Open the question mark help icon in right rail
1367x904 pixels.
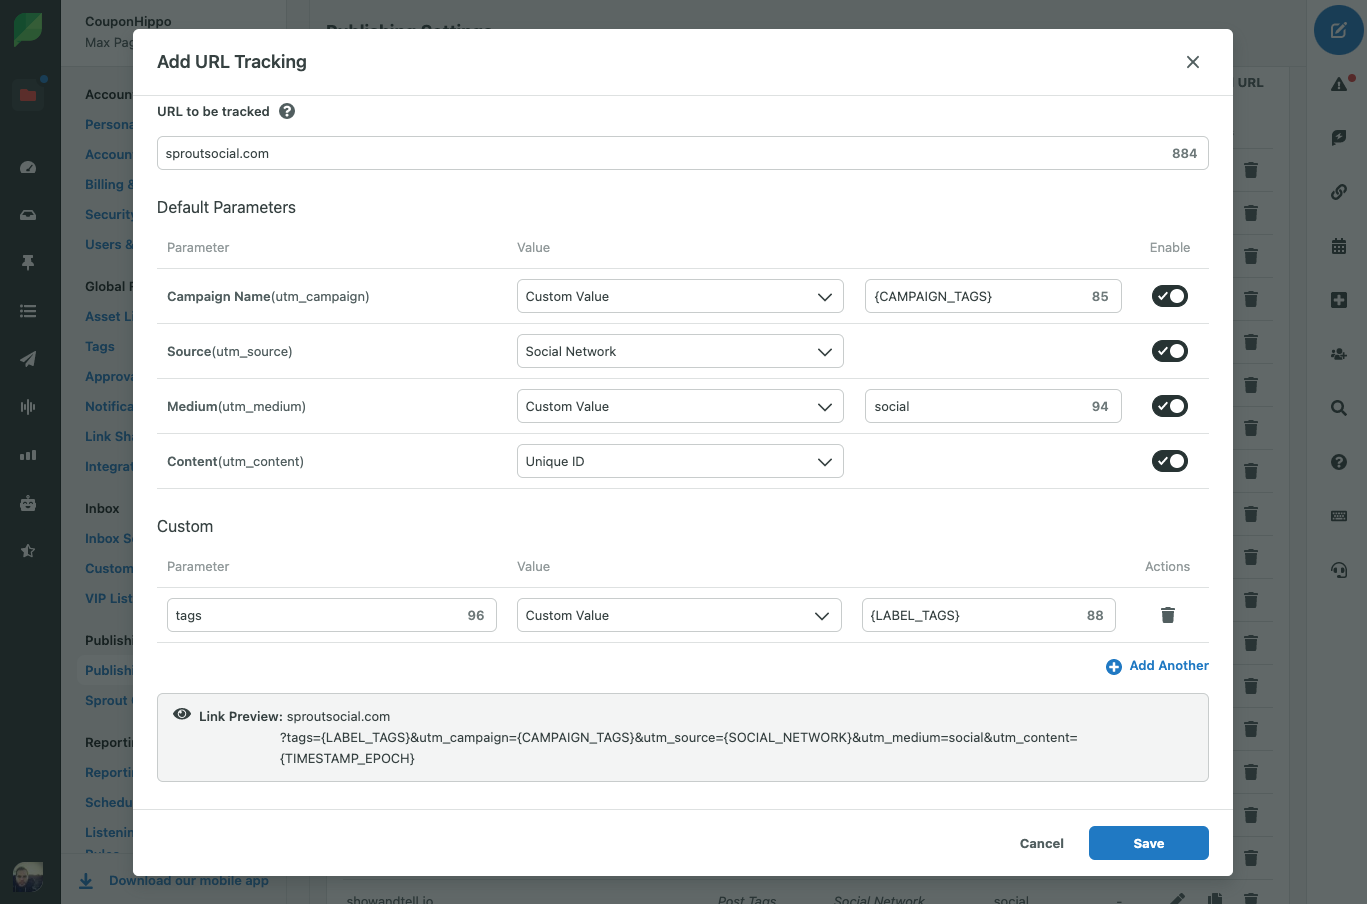pos(1339,462)
